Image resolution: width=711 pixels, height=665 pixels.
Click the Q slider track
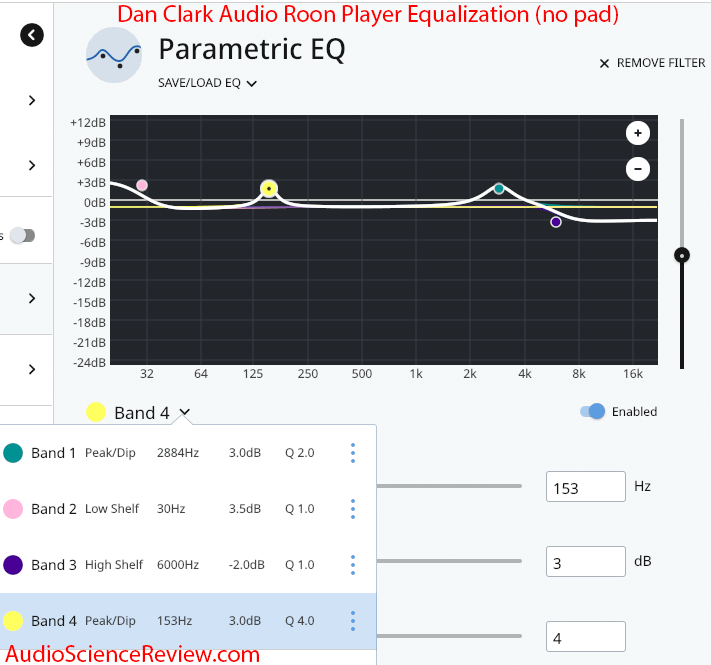(x=449, y=636)
